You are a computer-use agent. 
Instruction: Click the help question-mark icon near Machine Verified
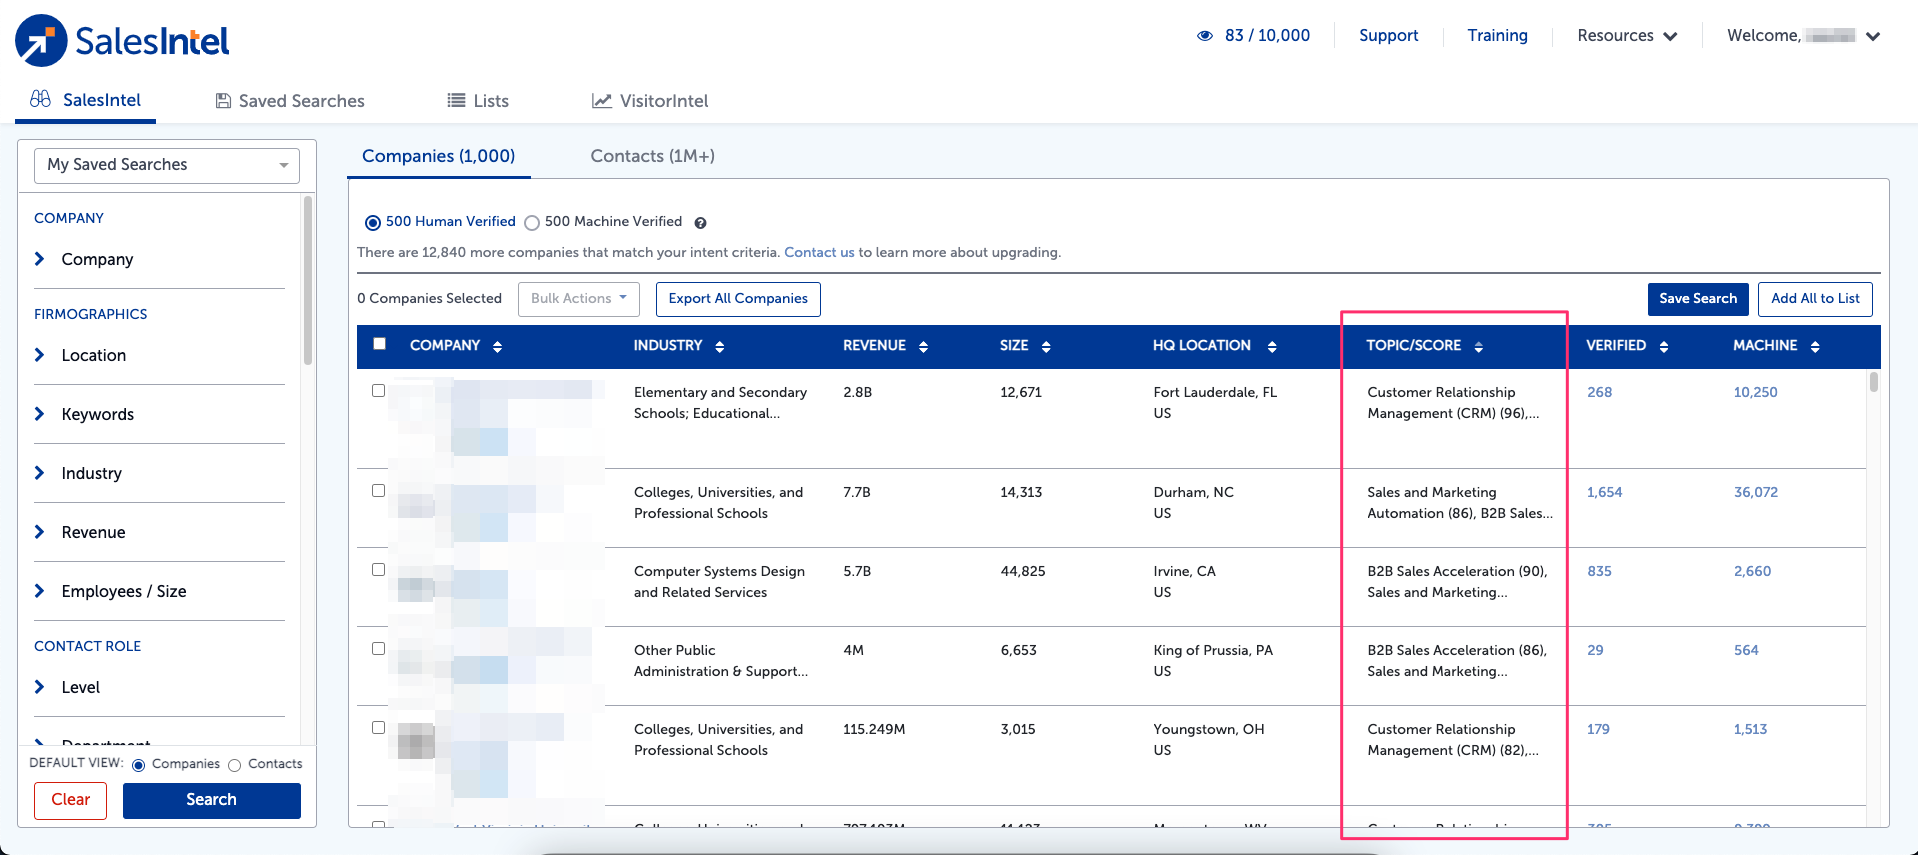(x=700, y=223)
